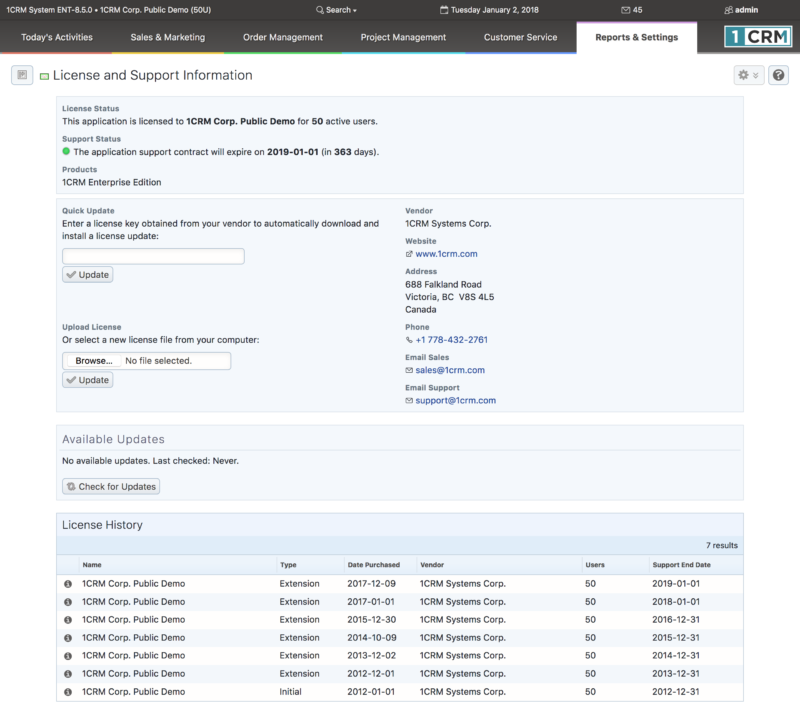Click the sidebar panel icon beside page title
The height and width of the screenshot is (706, 800).
click(22, 75)
